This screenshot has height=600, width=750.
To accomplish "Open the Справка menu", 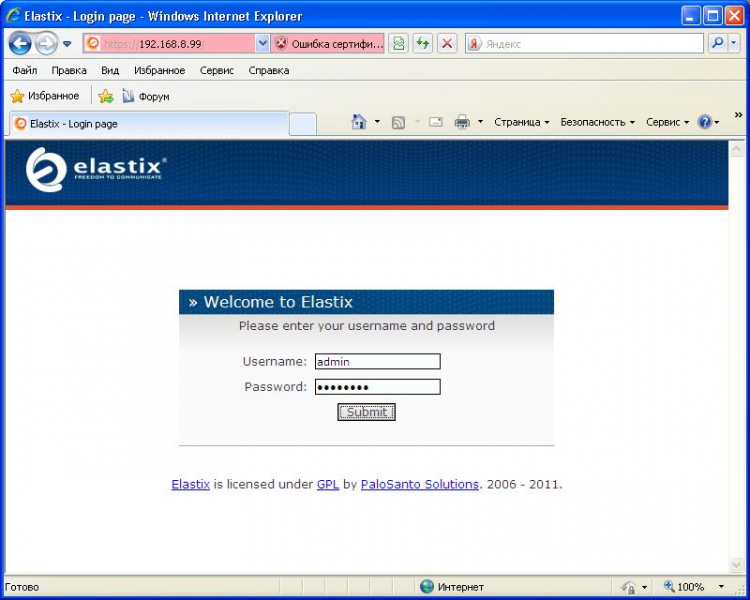I will click(268, 71).
